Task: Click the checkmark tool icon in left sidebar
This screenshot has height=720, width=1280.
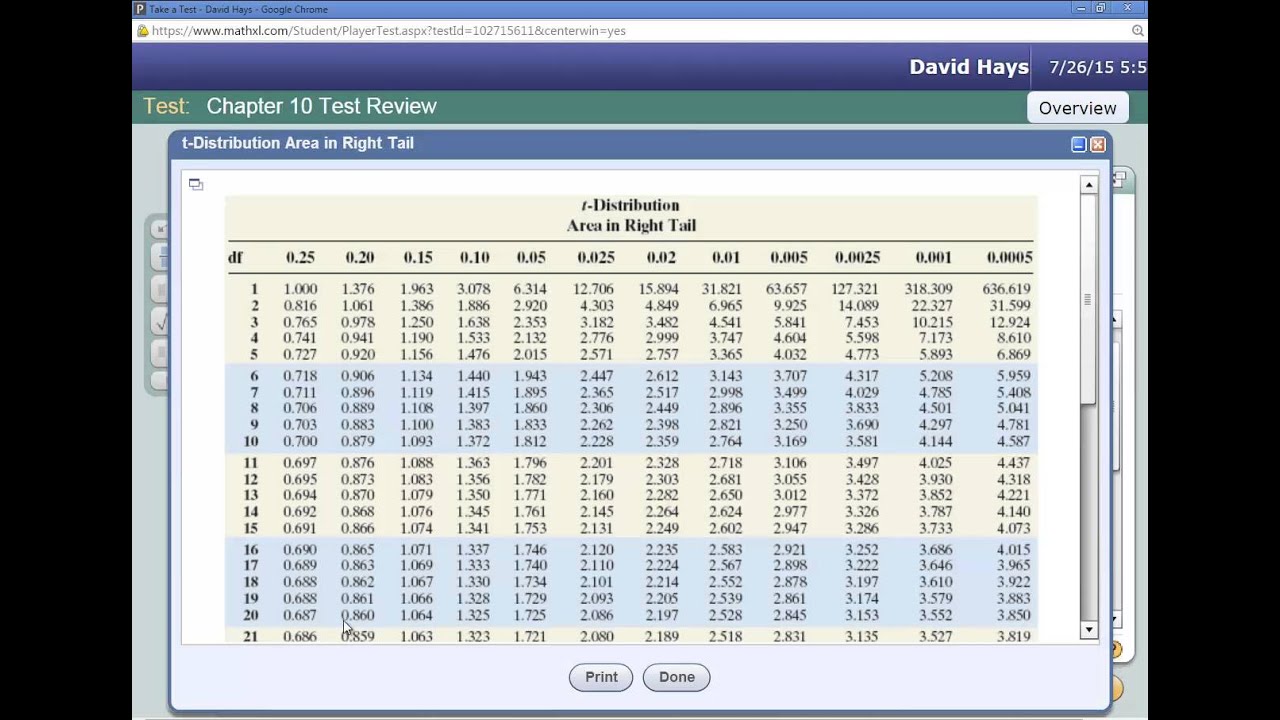Action: (x=160, y=322)
